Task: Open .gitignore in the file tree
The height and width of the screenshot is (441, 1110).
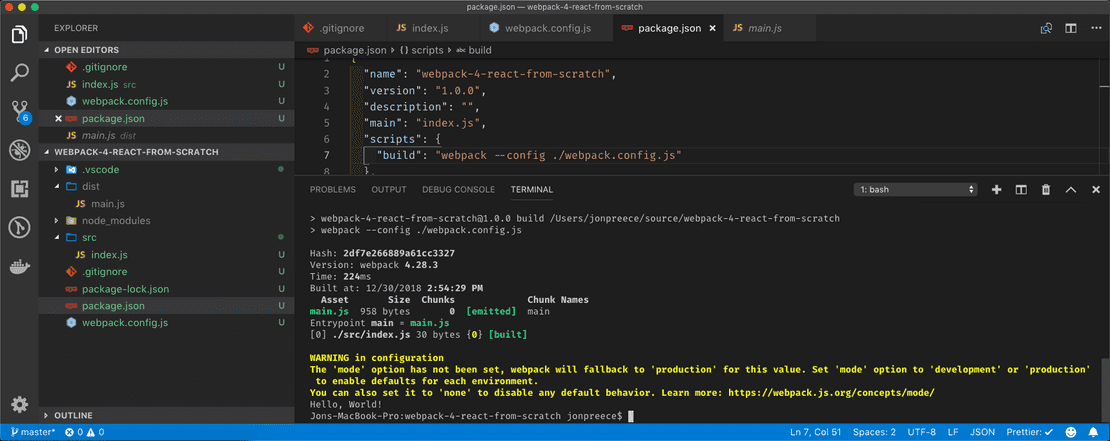Action: (x=166, y=272)
